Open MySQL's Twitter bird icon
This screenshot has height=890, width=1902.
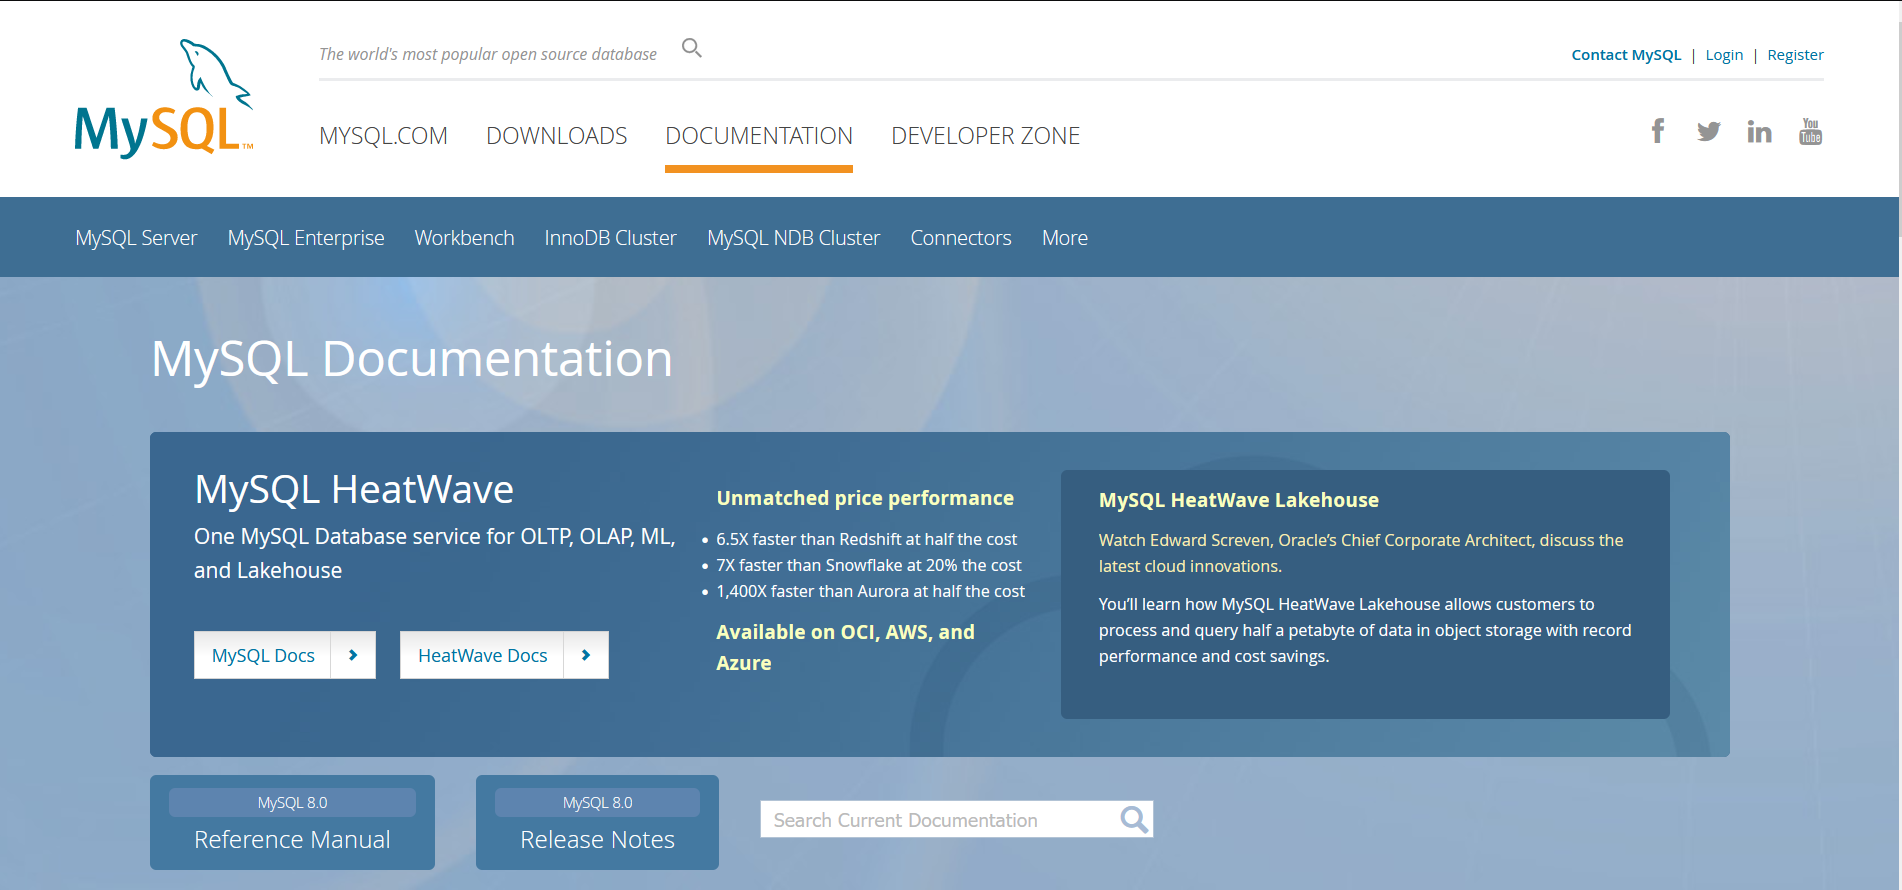click(x=1708, y=131)
